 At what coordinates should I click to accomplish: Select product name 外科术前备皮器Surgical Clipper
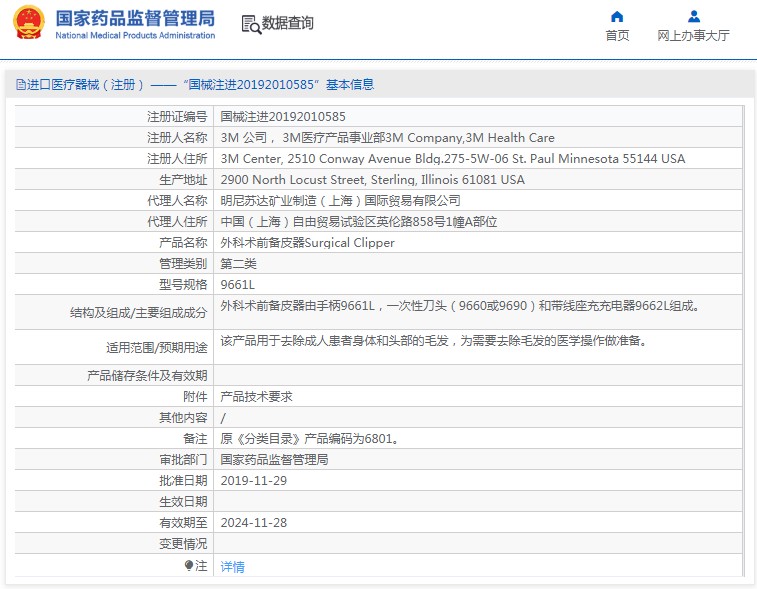pyautogui.click(x=308, y=243)
